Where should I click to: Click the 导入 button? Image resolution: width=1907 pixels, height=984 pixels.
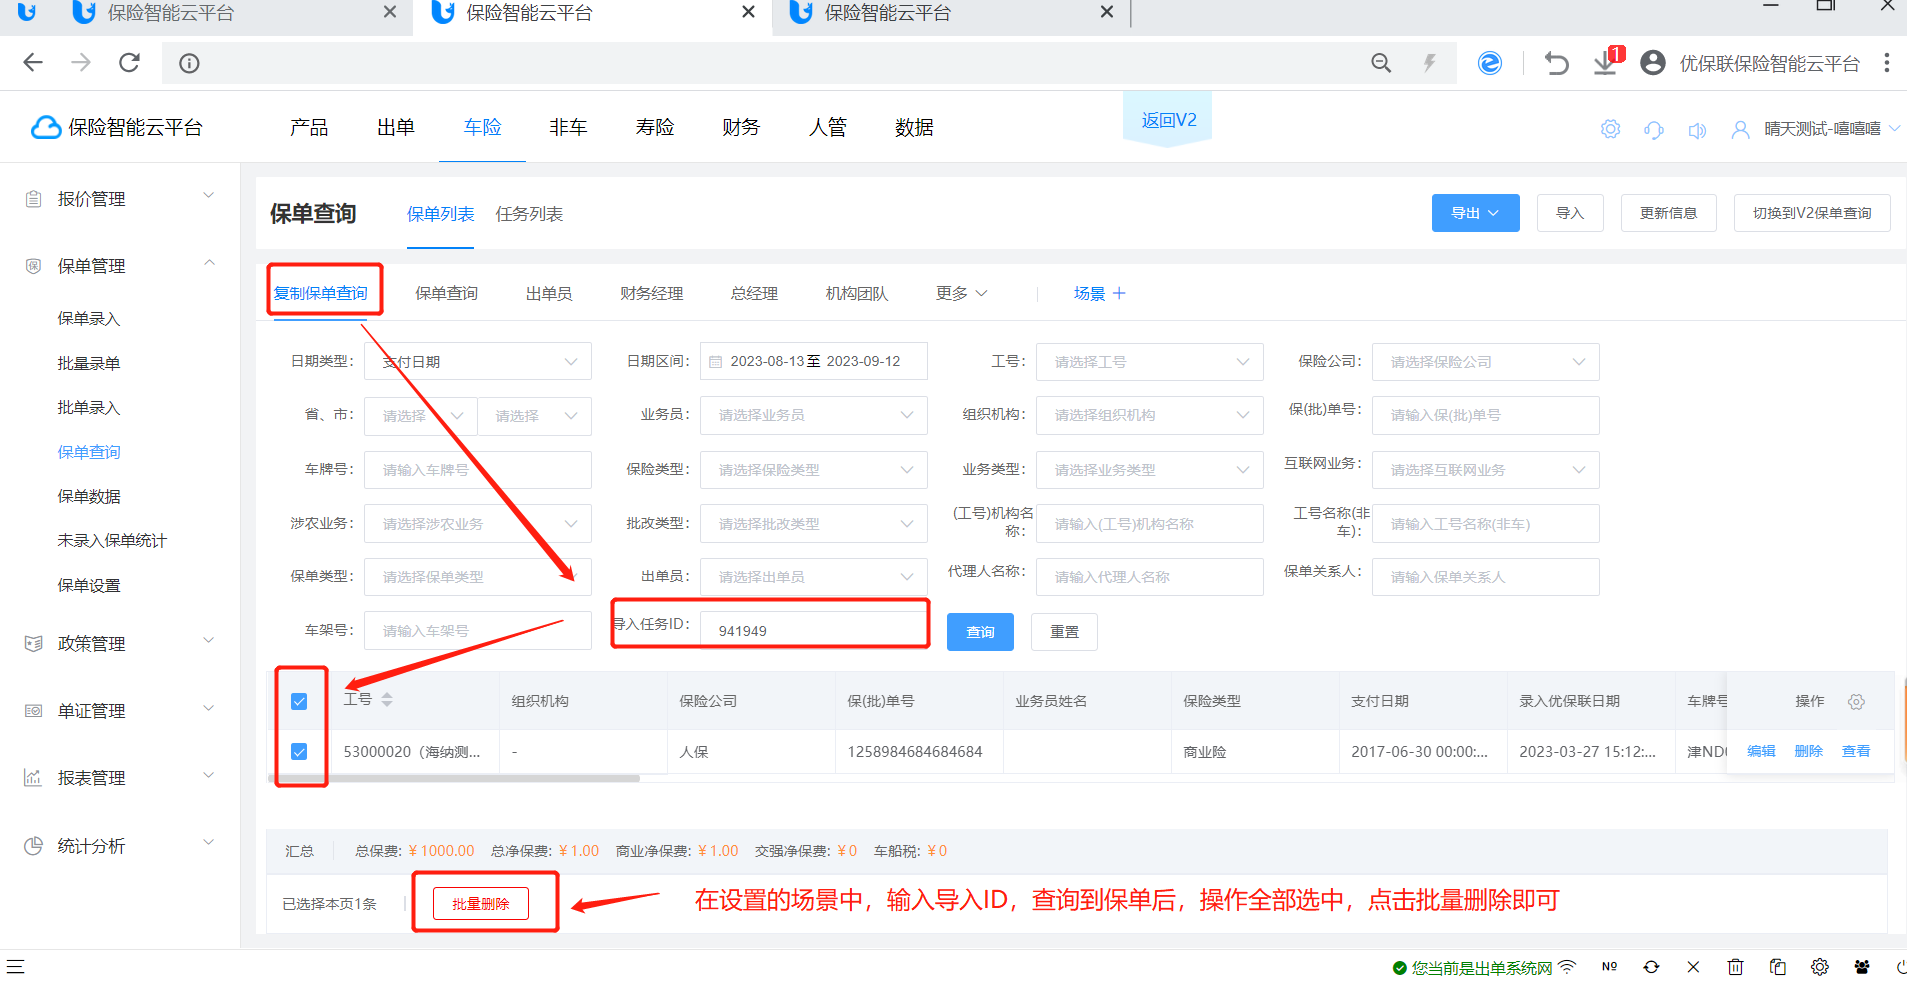1570,213
